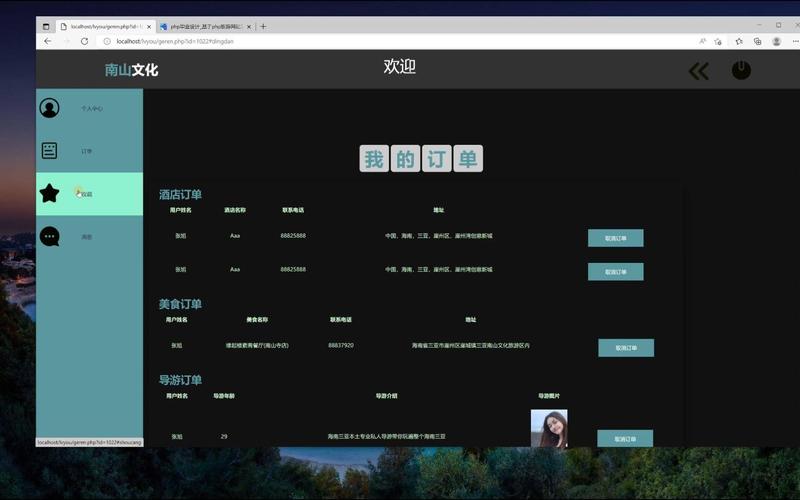This screenshot has width=800, height=500.
Task: Cancel the tour guide order
Action: click(x=625, y=439)
